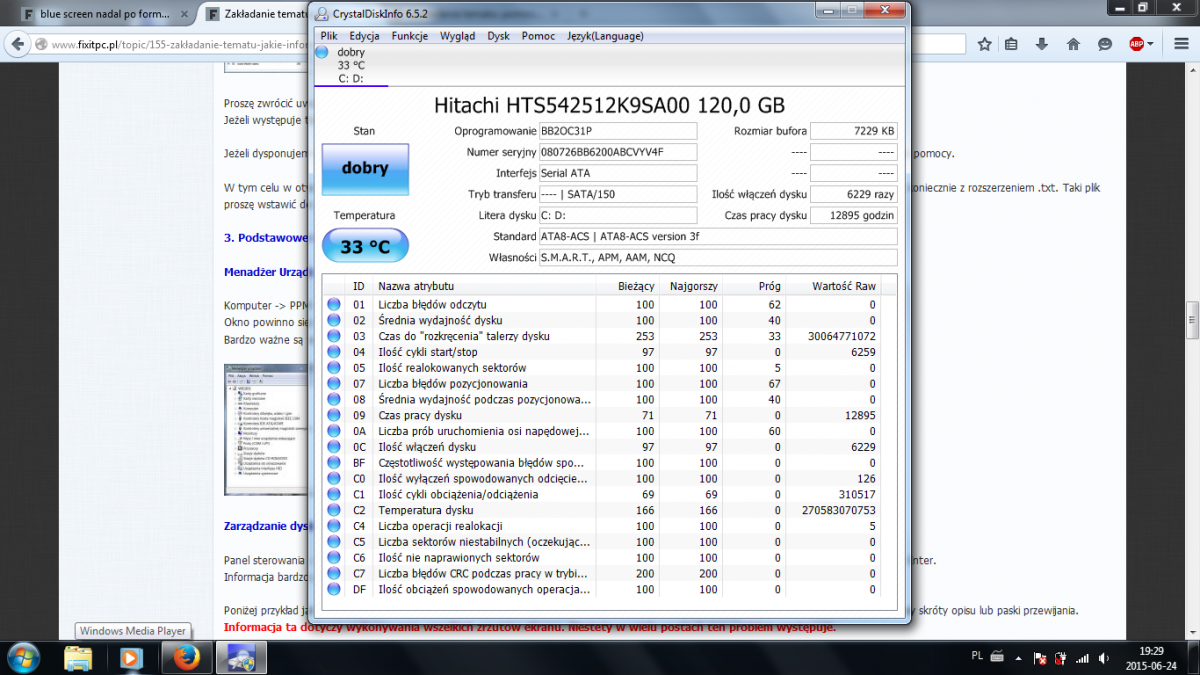Click status orb for attribute C1 Ilość cykli obciążenia
Viewport: 1200px width, 675px height.
click(x=333, y=495)
